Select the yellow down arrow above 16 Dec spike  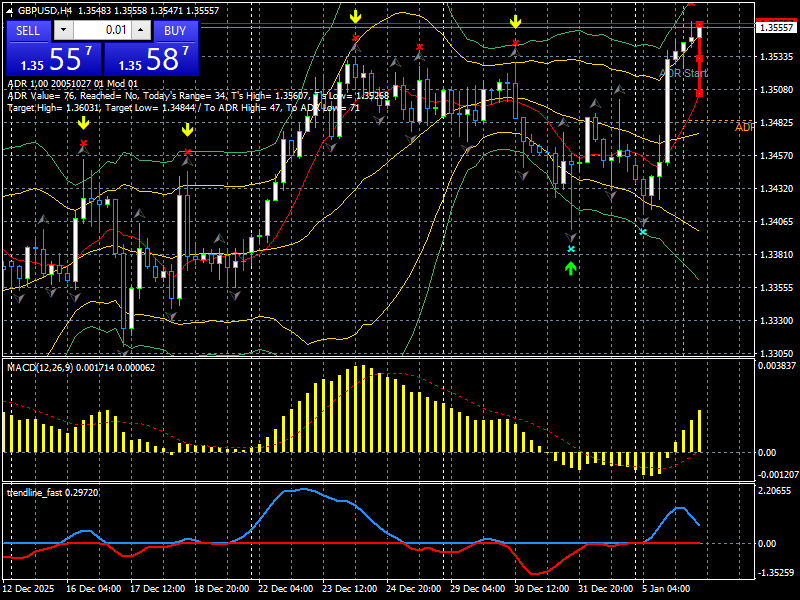pyautogui.click(x=84, y=122)
